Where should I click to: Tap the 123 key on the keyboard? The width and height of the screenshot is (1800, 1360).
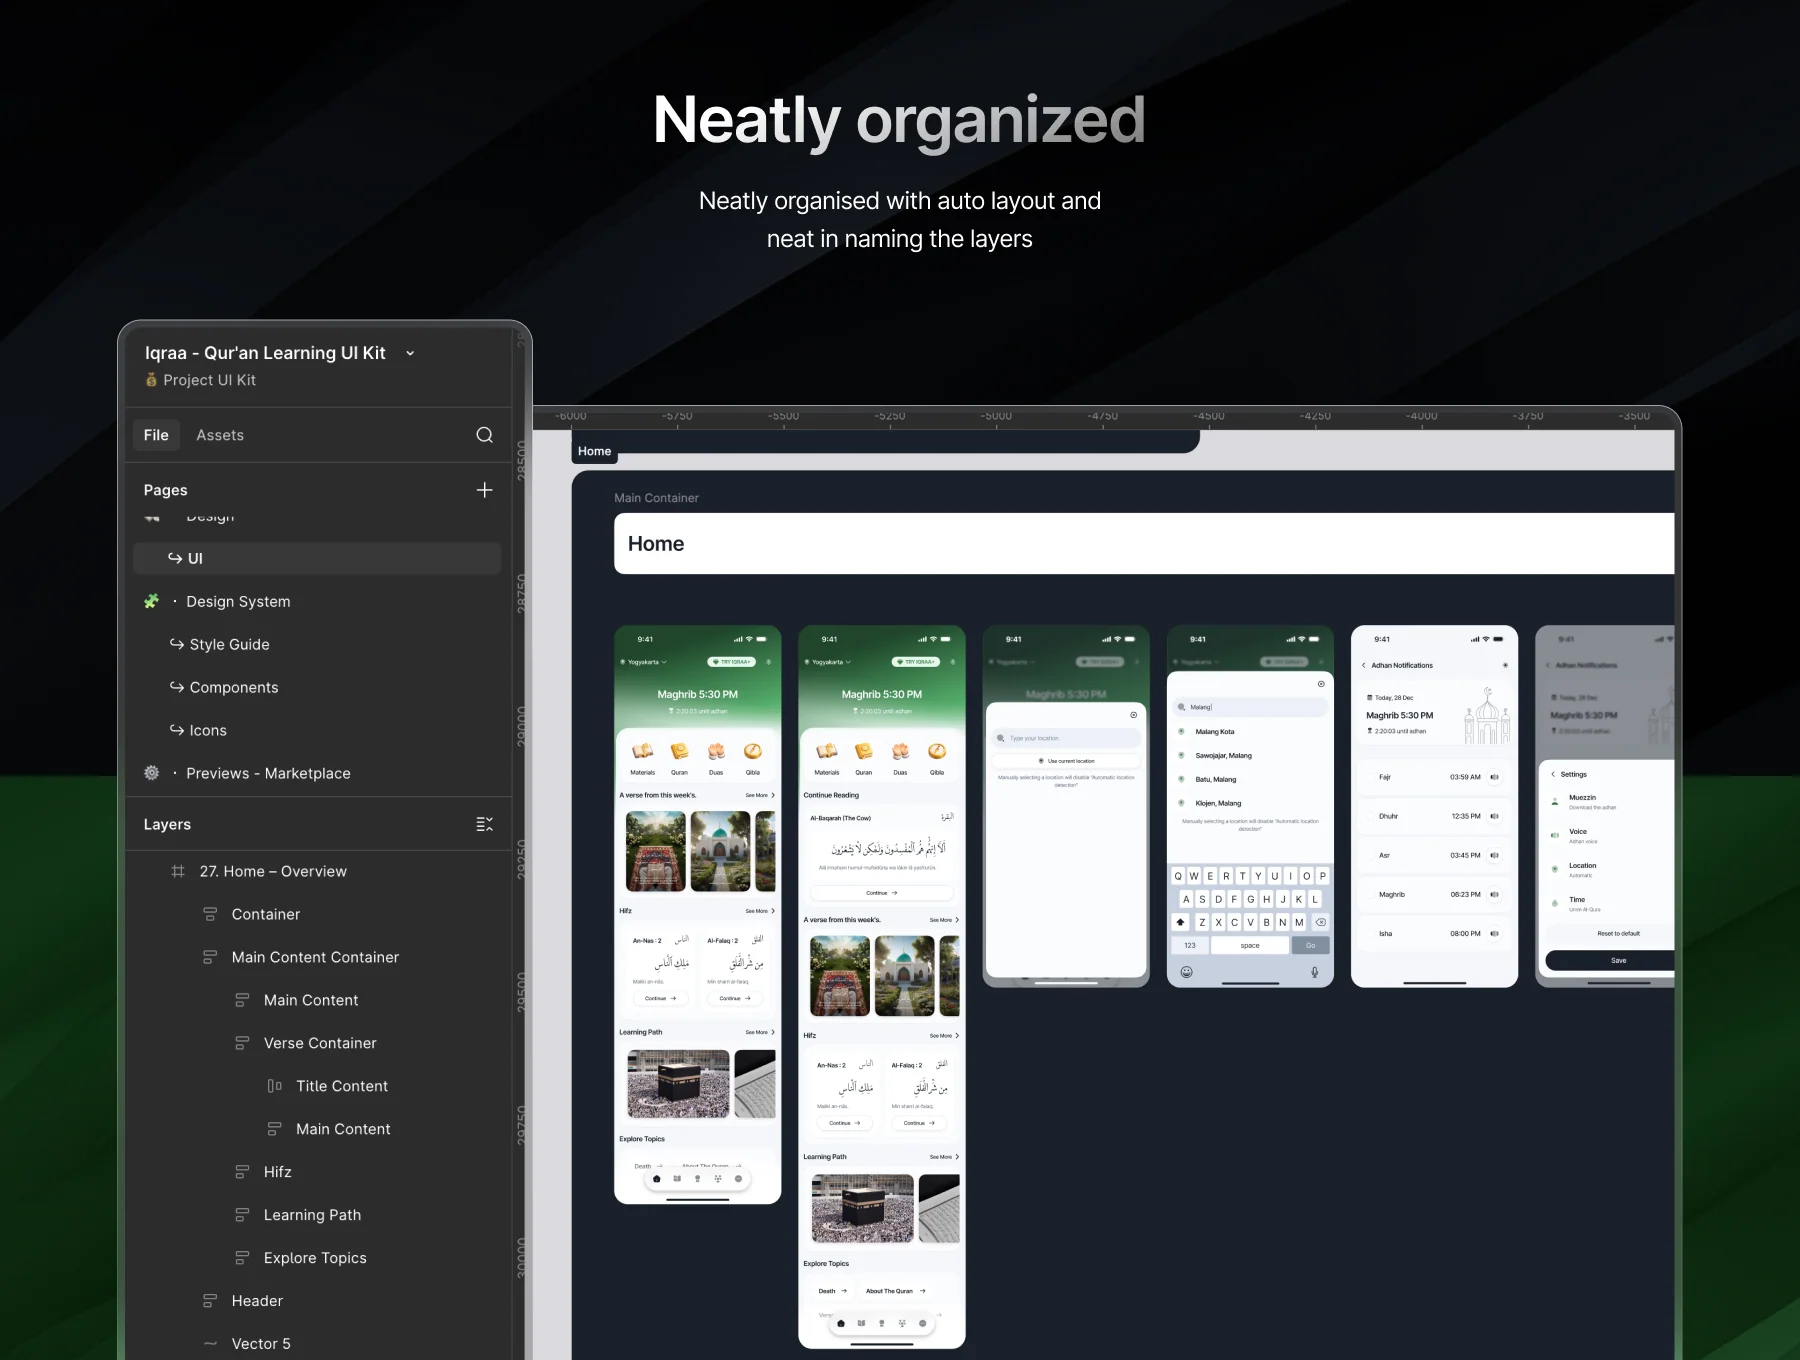click(1190, 945)
